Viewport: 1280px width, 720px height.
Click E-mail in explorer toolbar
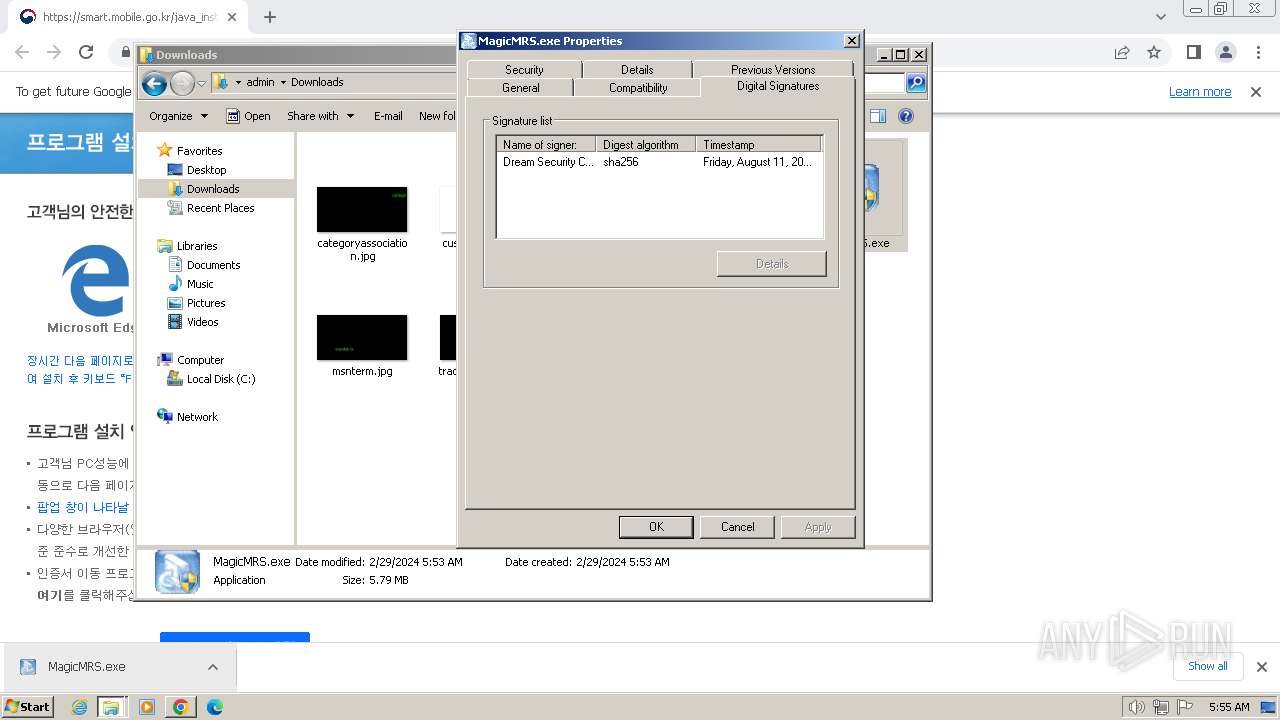click(x=388, y=116)
